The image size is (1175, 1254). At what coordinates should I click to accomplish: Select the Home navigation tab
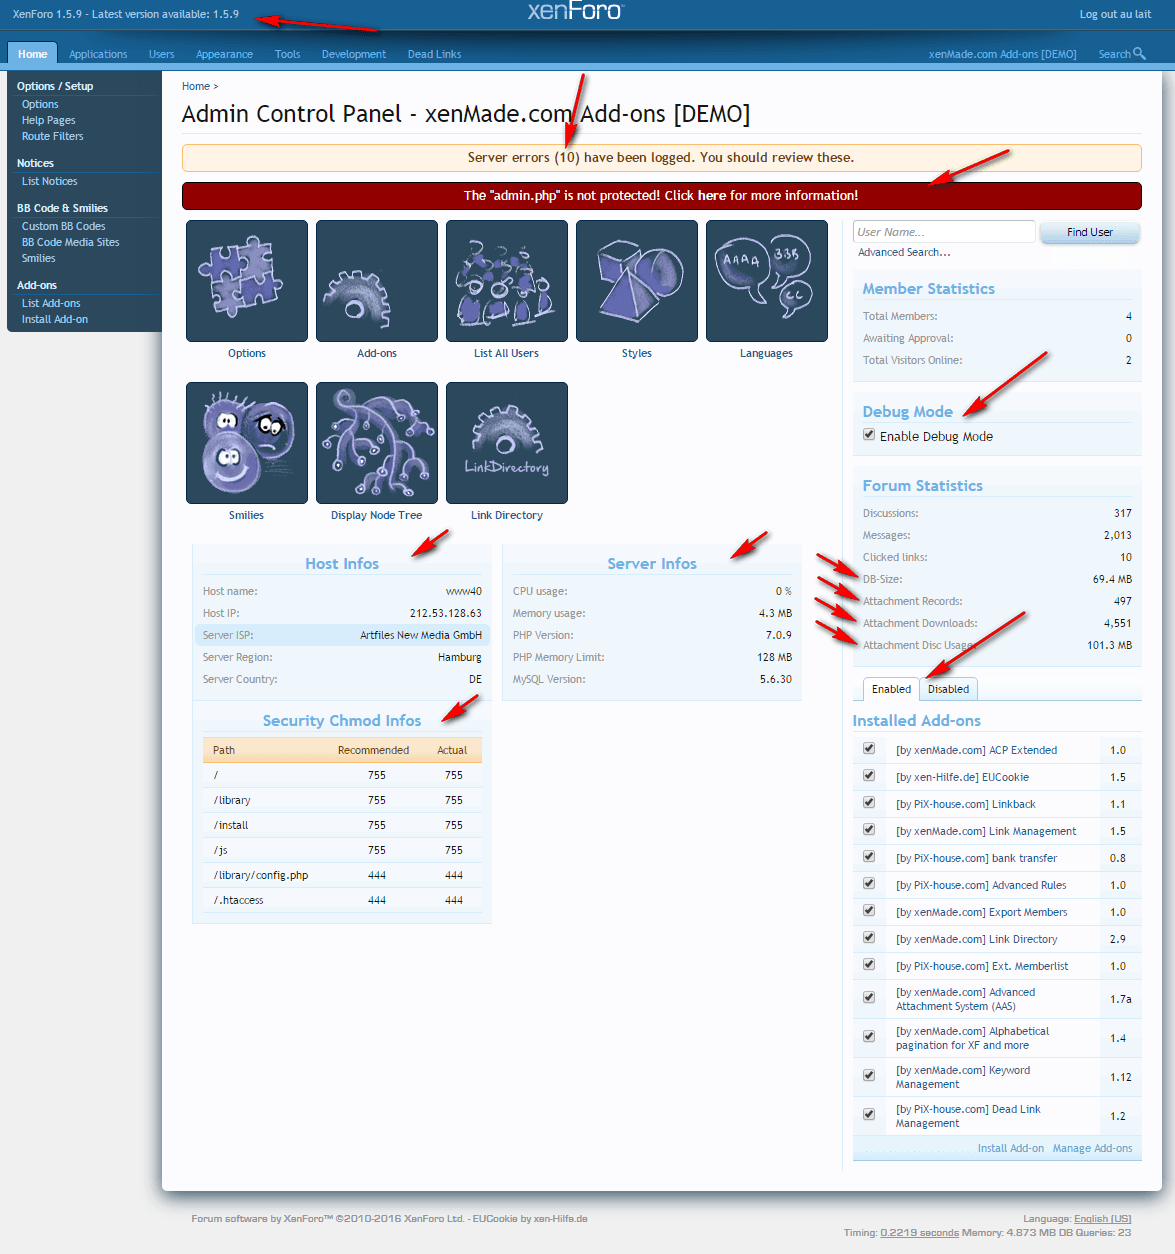[32, 54]
